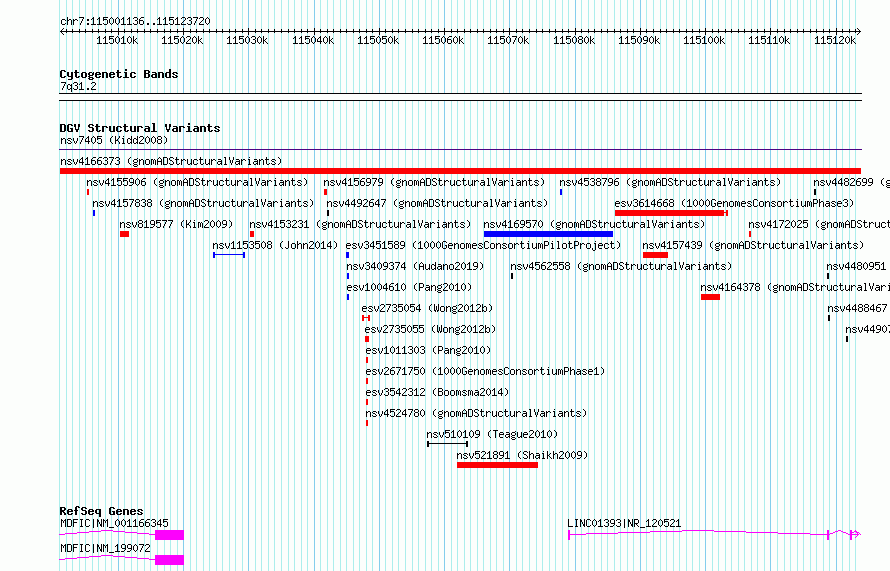This screenshot has width=890, height=571.
Task: Open the esv3542312 (Boomsma2014) label
Action: (x=437, y=392)
